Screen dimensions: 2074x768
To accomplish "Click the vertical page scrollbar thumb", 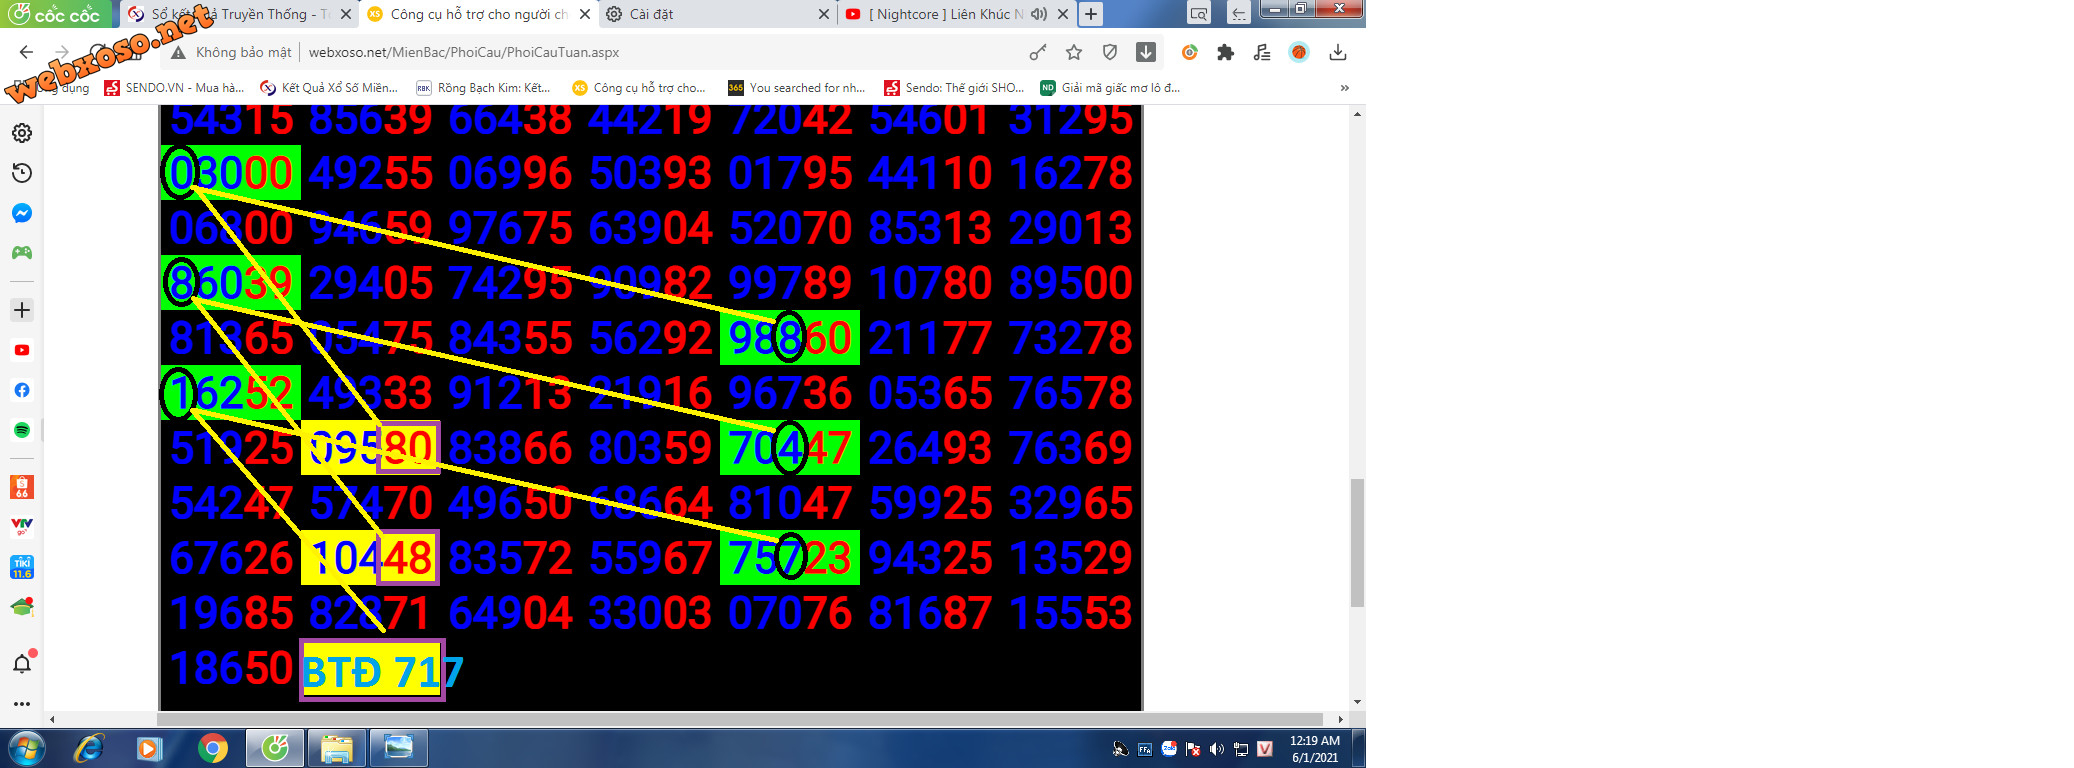I will [x=1357, y=543].
